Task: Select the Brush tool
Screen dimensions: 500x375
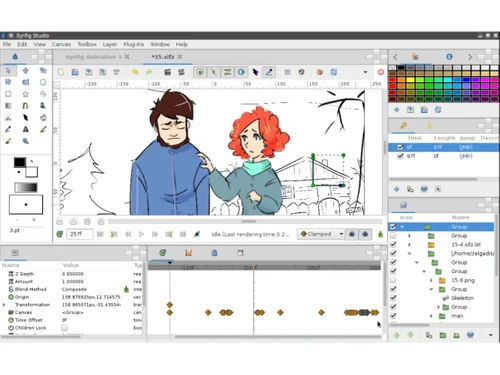Action: tap(8, 141)
